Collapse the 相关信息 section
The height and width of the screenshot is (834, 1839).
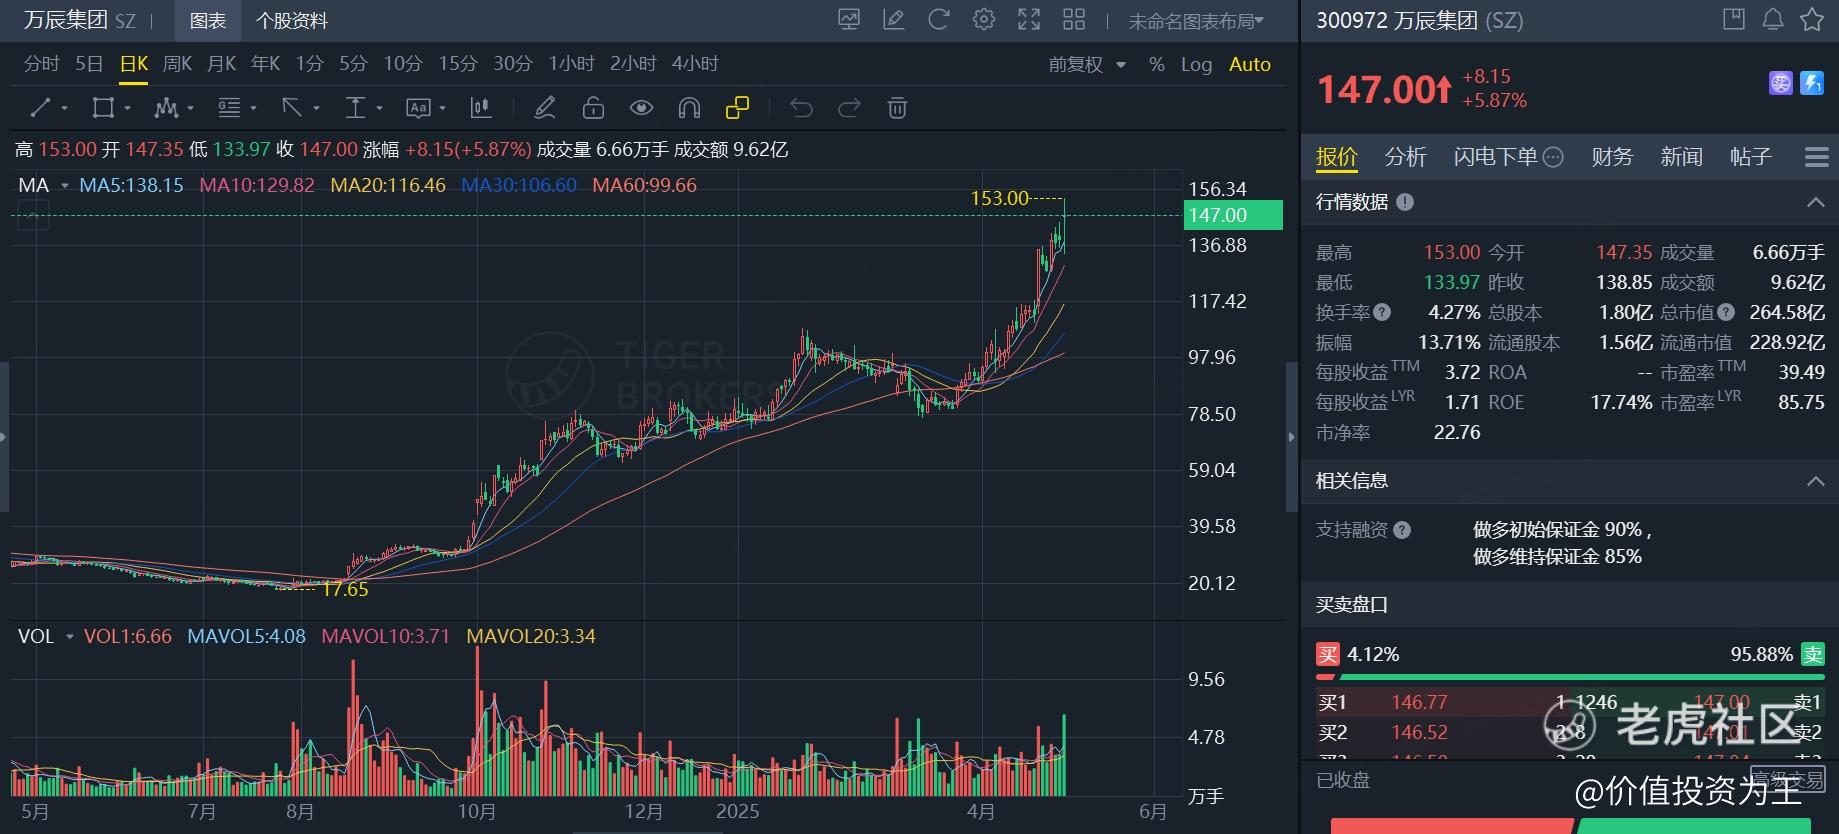[1816, 481]
